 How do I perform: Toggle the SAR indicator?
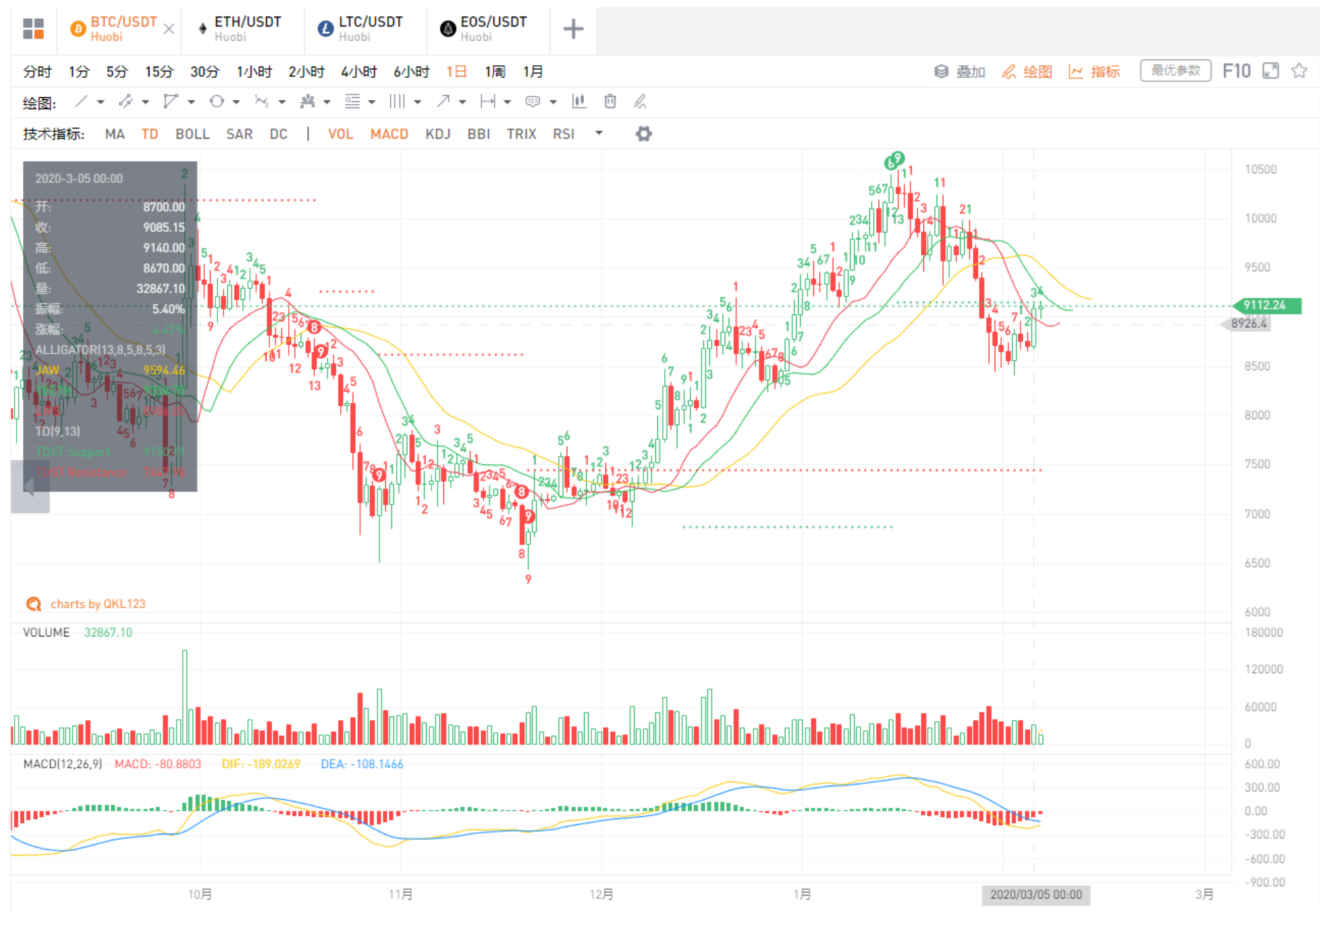click(x=239, y=133)
